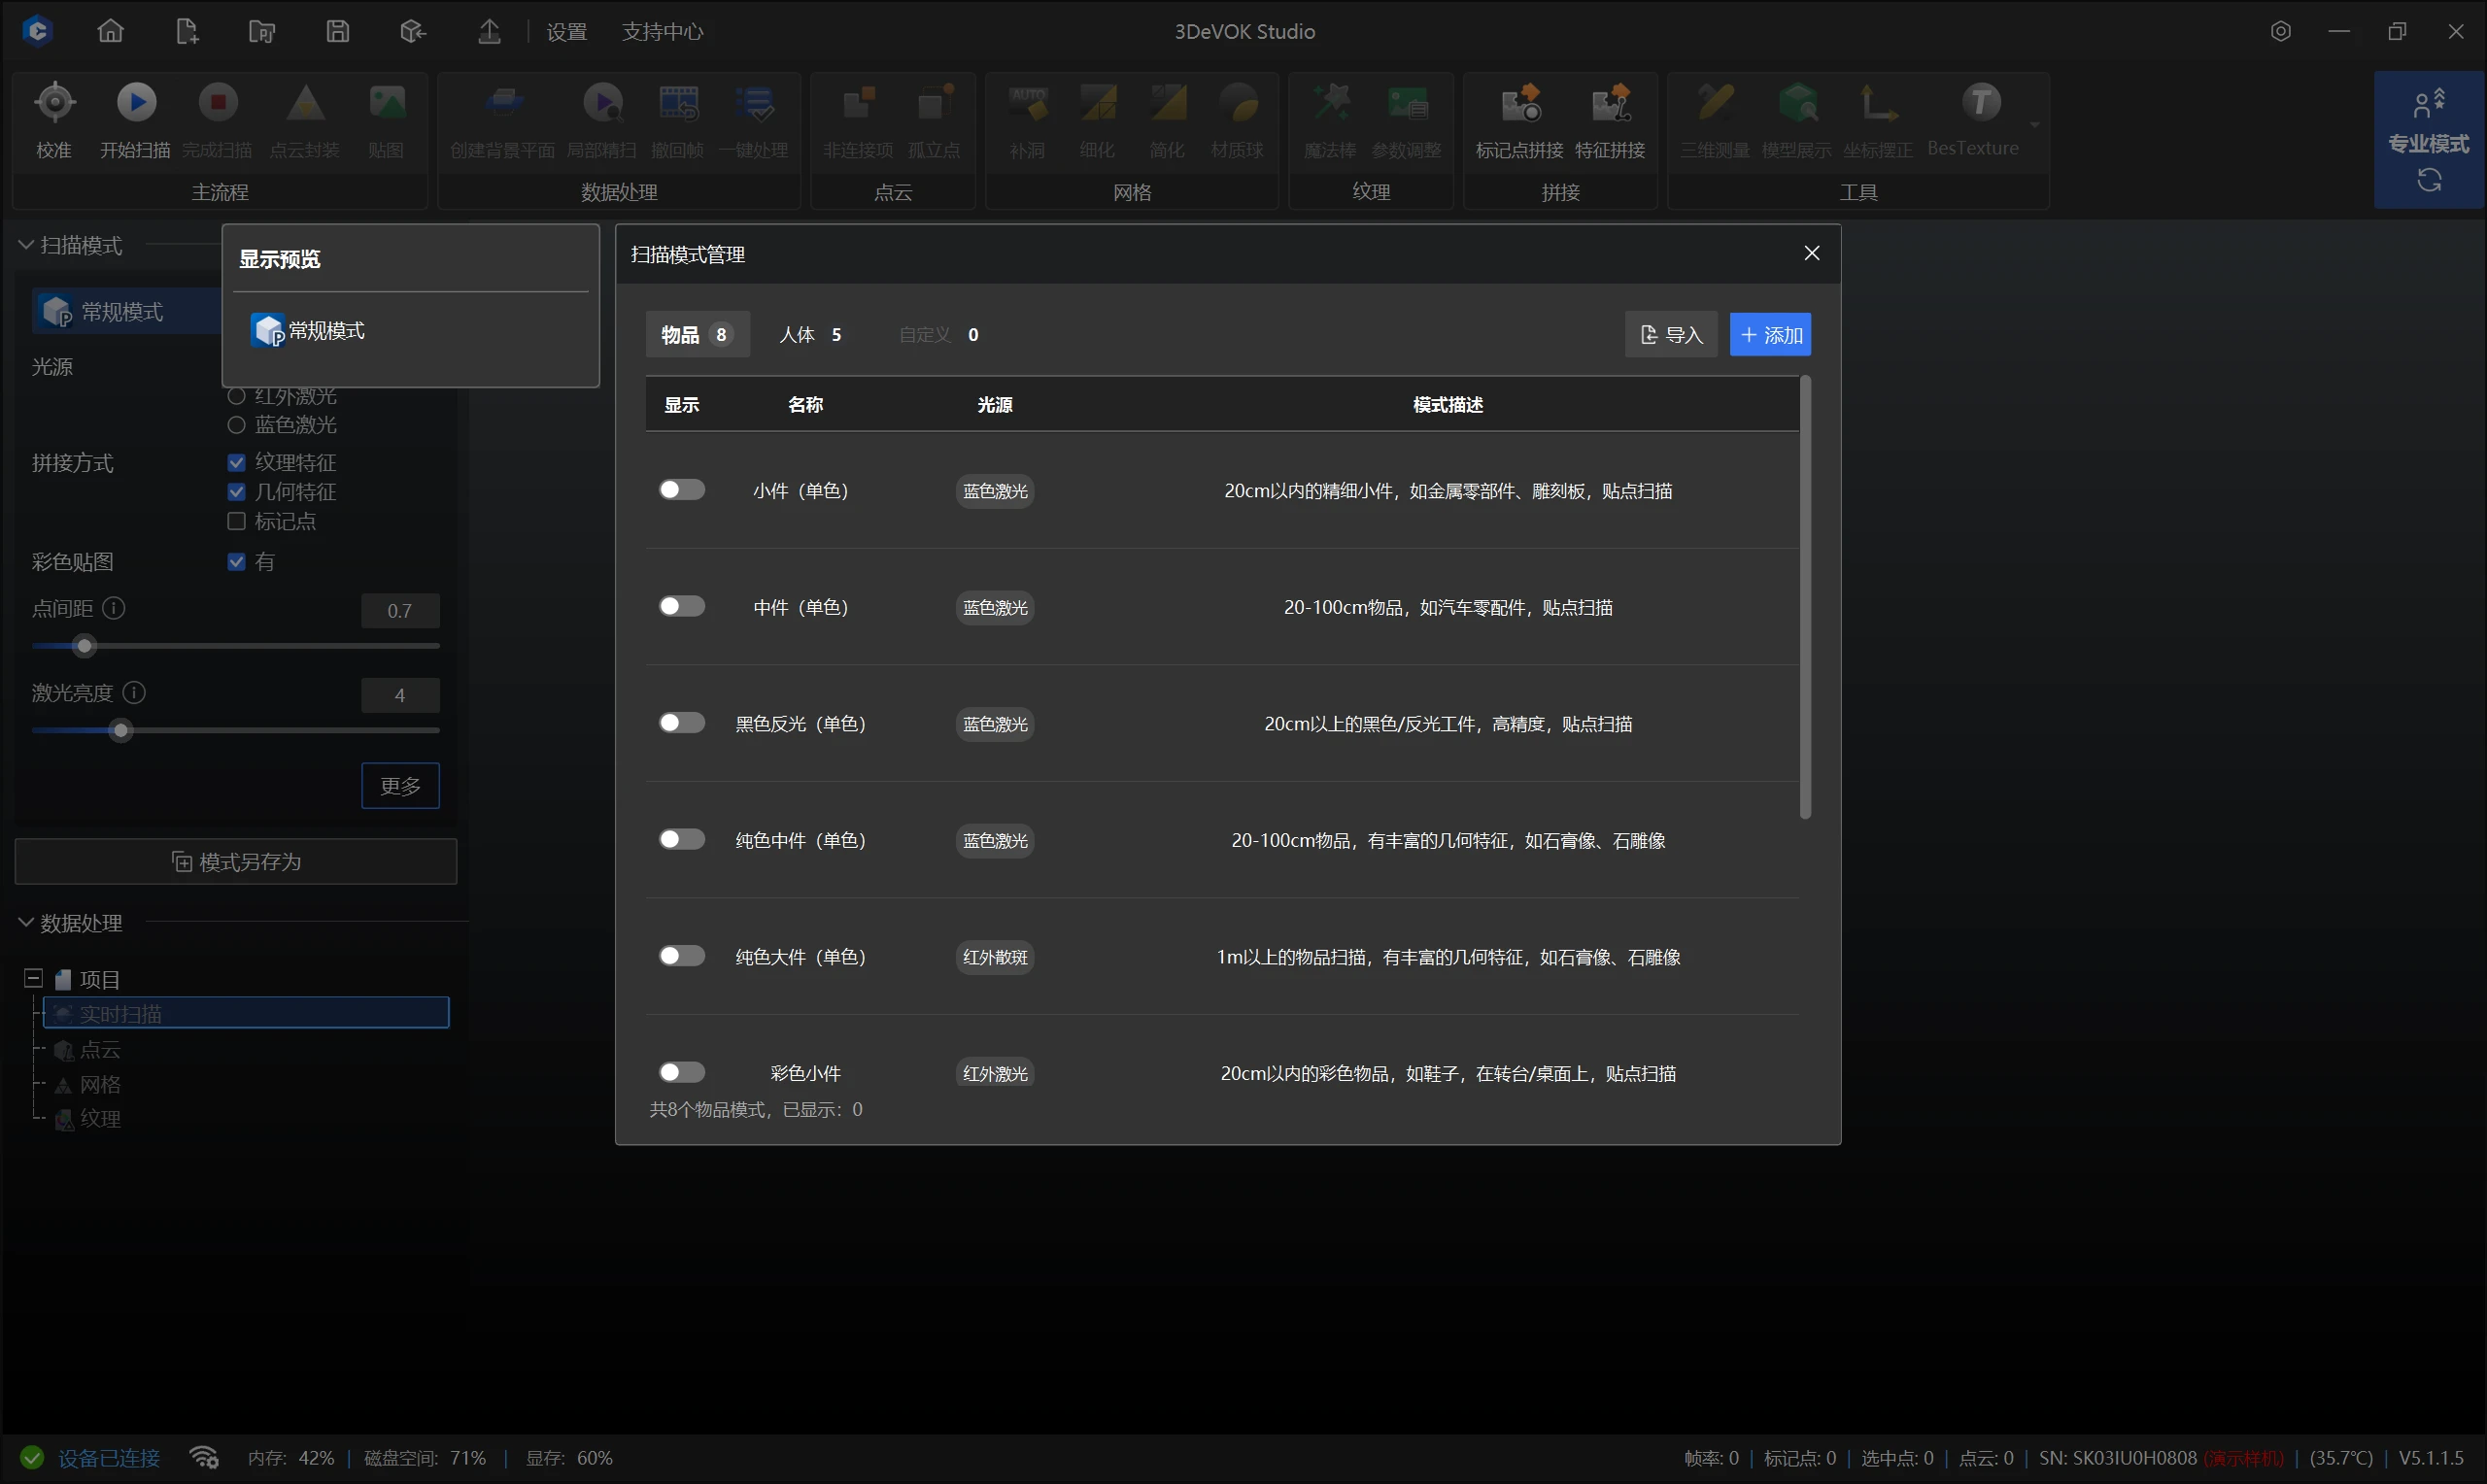The width and height of the screenshot is (2487, 1484).
Task: Open the 特征拼接 feature stitching tool
Action: 1610,104
